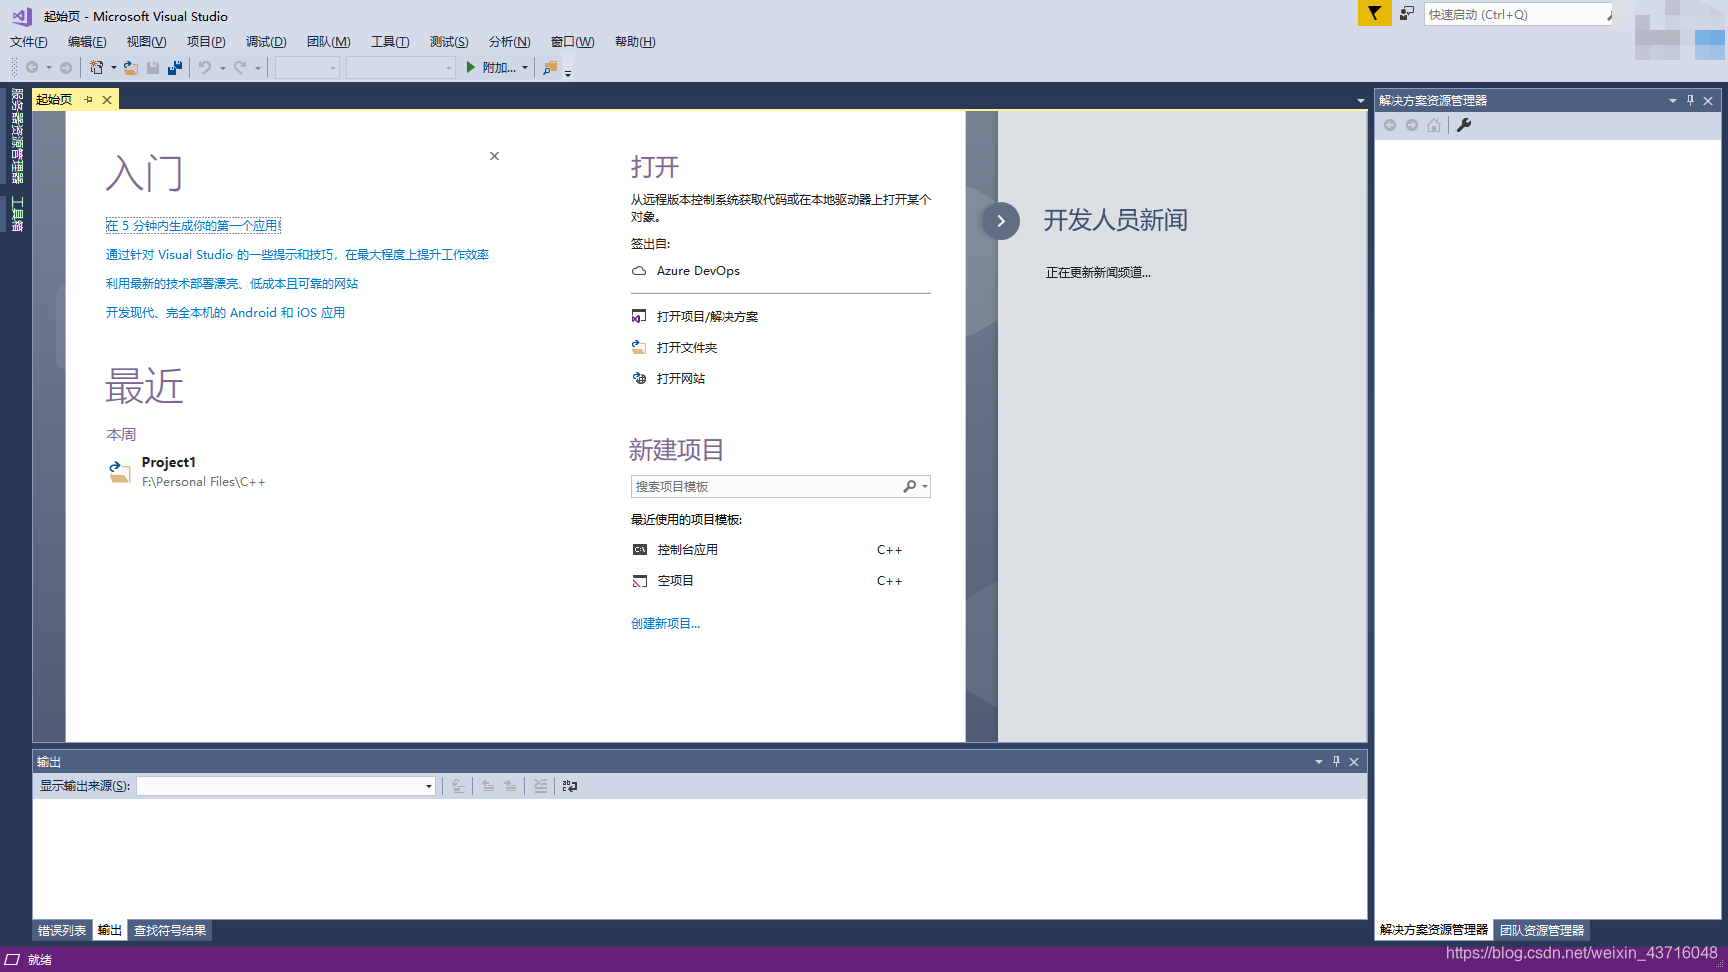
Task: Switch to the 团队资源管理器 tab
Action: click(x=1542, y=930)
